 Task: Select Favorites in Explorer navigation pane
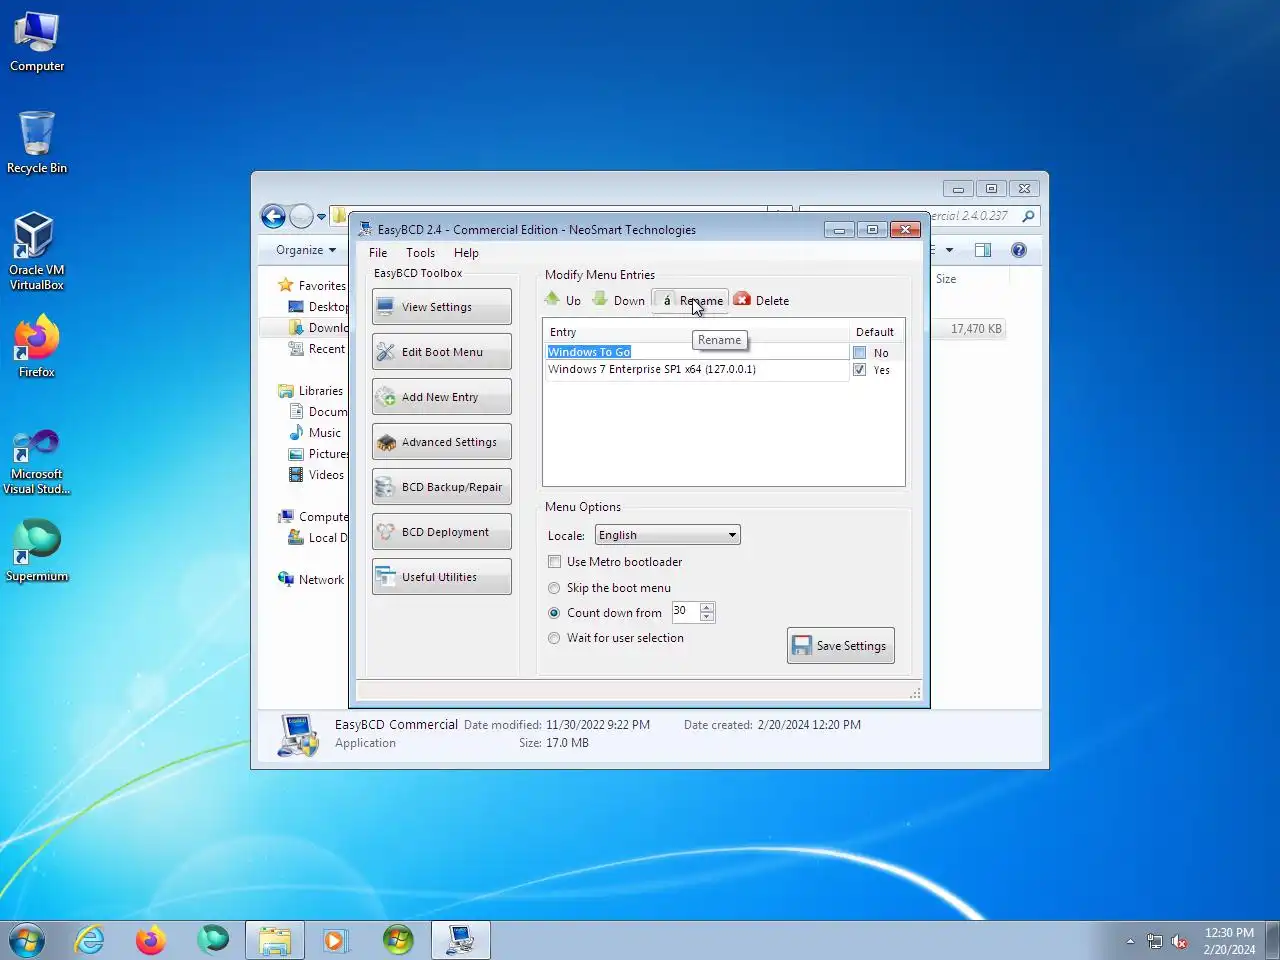click(312, 285)
